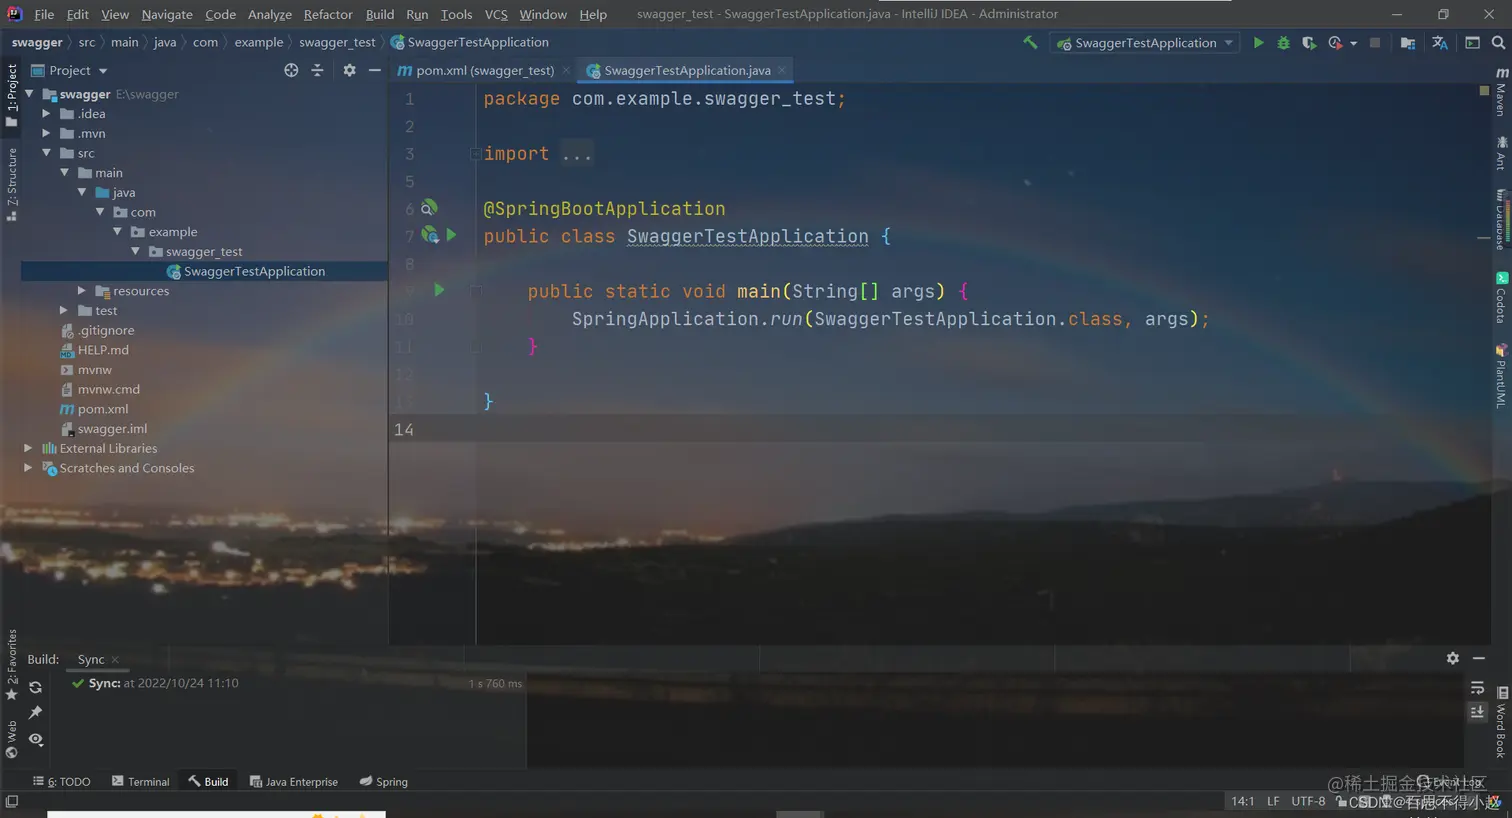Screen dimensions: 1512x818
Task: Click the Reload sync icon in Build panel
Action: 35,687
